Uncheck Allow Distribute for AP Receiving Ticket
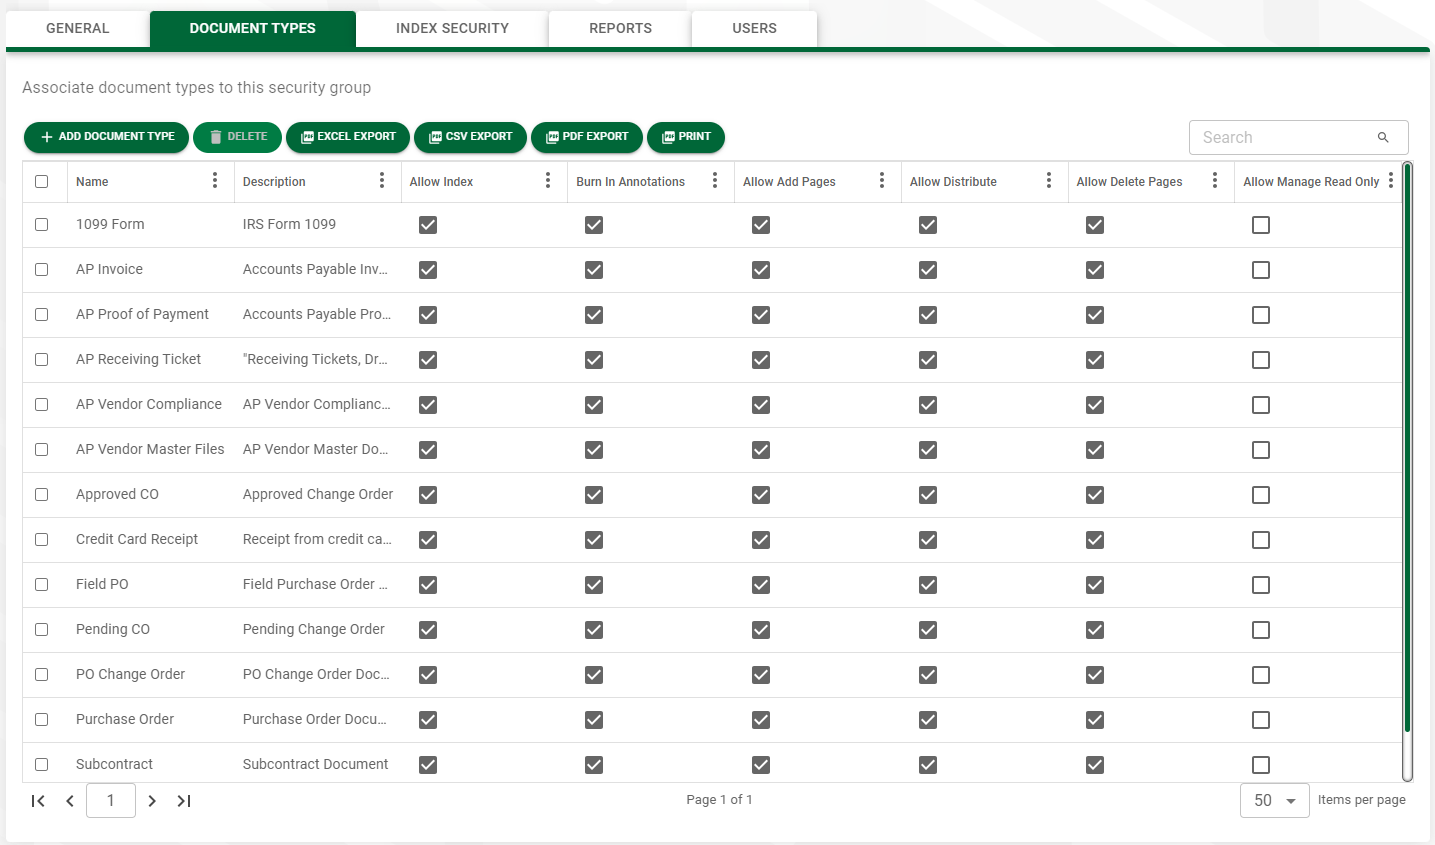 (928, 360)
